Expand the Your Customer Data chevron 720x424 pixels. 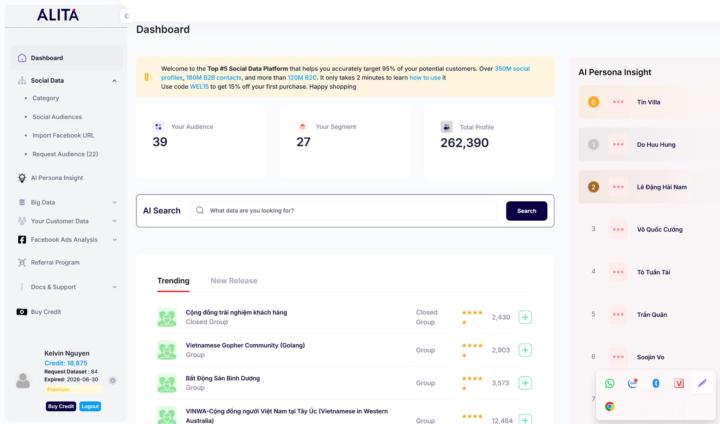(114, 221)
